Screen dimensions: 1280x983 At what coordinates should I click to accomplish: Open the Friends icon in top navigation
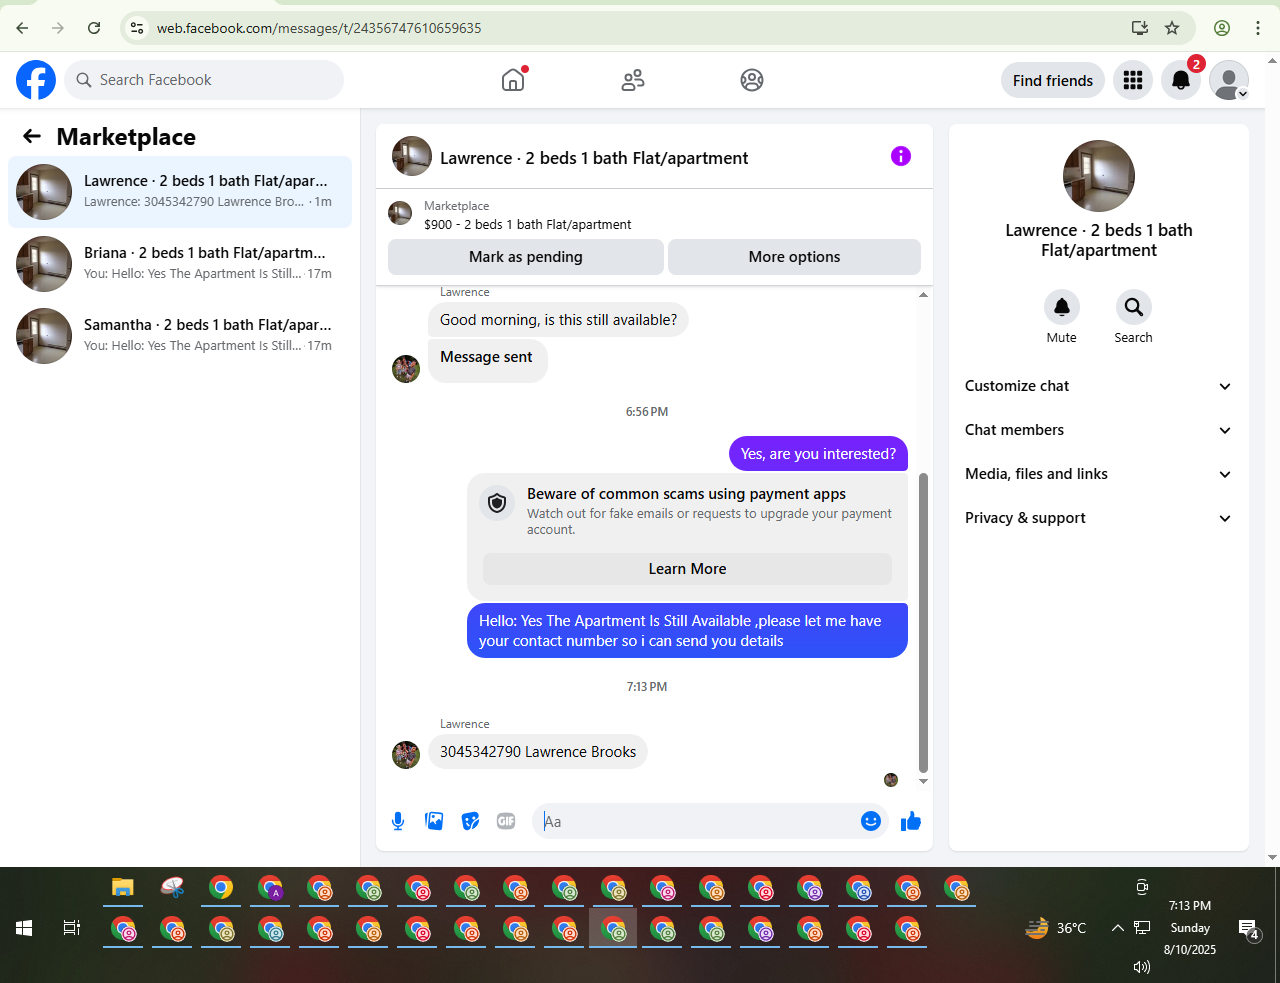coord(633,80)
